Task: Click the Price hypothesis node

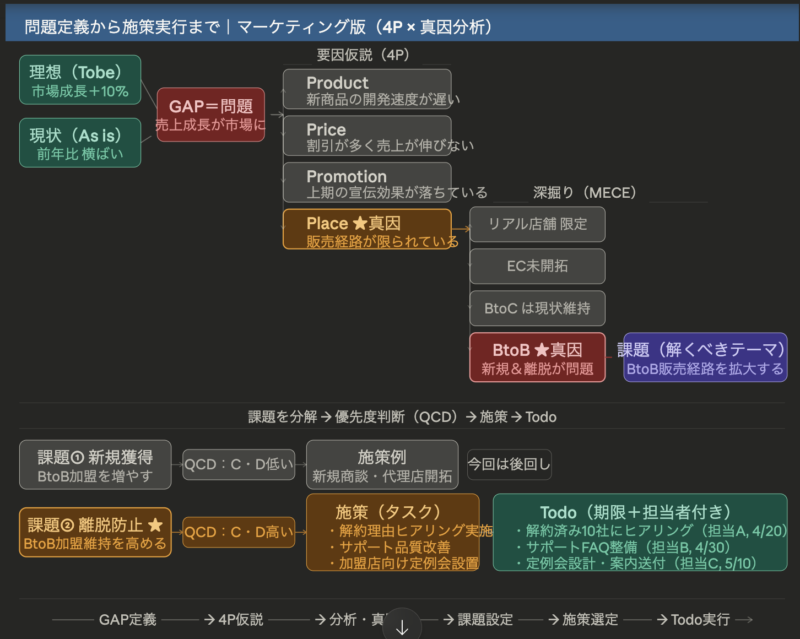Action: tap(366, 136)
